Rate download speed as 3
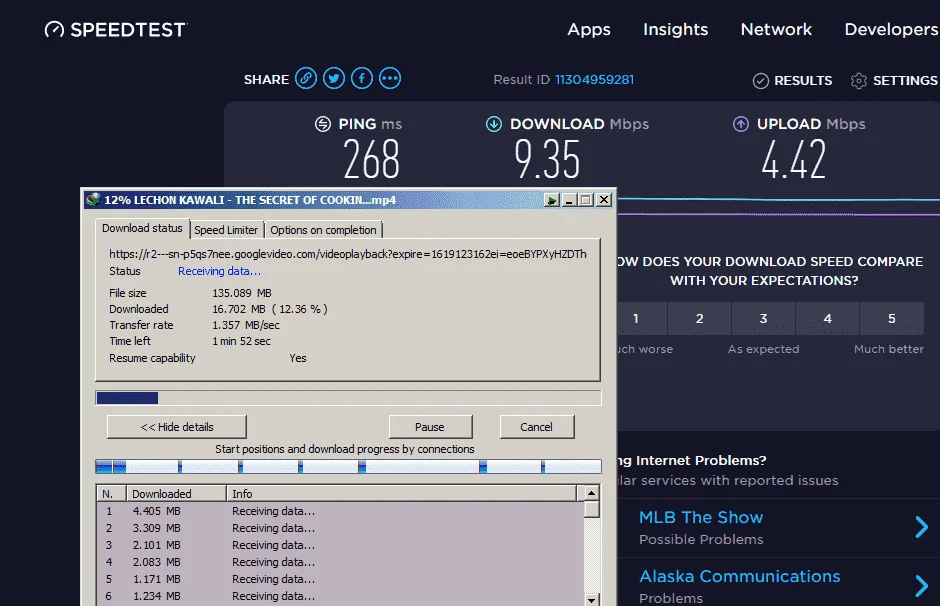This screenshot has height=606, width=940. click(x=764, y=319)
